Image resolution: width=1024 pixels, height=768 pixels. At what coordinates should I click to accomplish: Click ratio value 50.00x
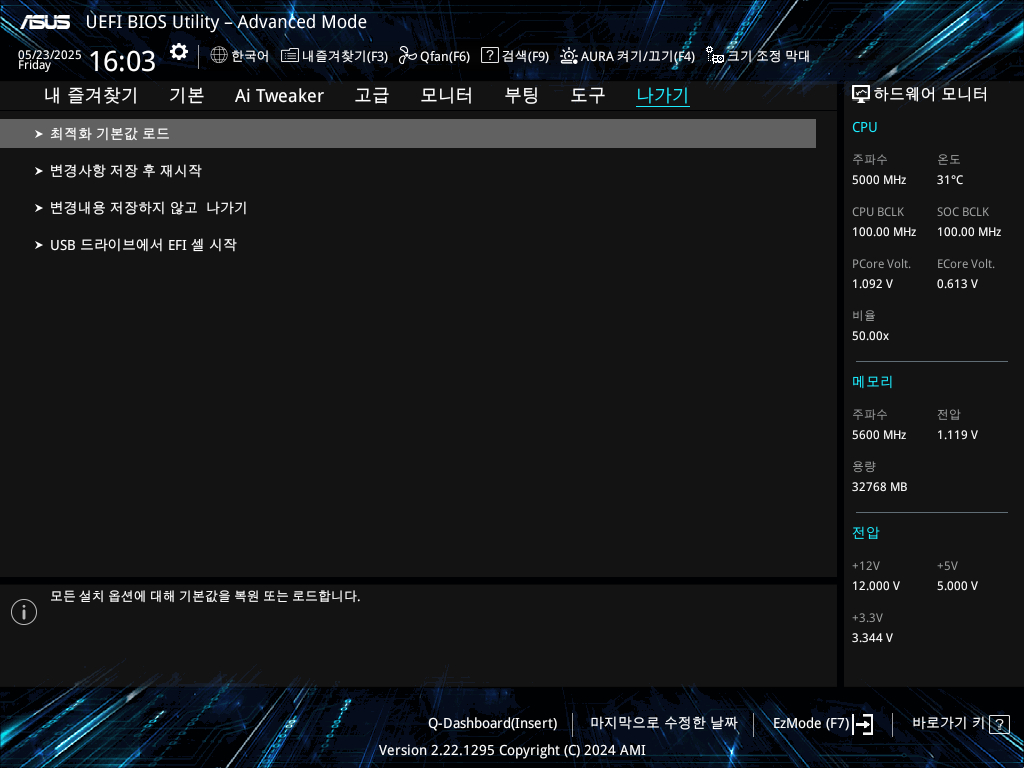click(x=870, y=336)
